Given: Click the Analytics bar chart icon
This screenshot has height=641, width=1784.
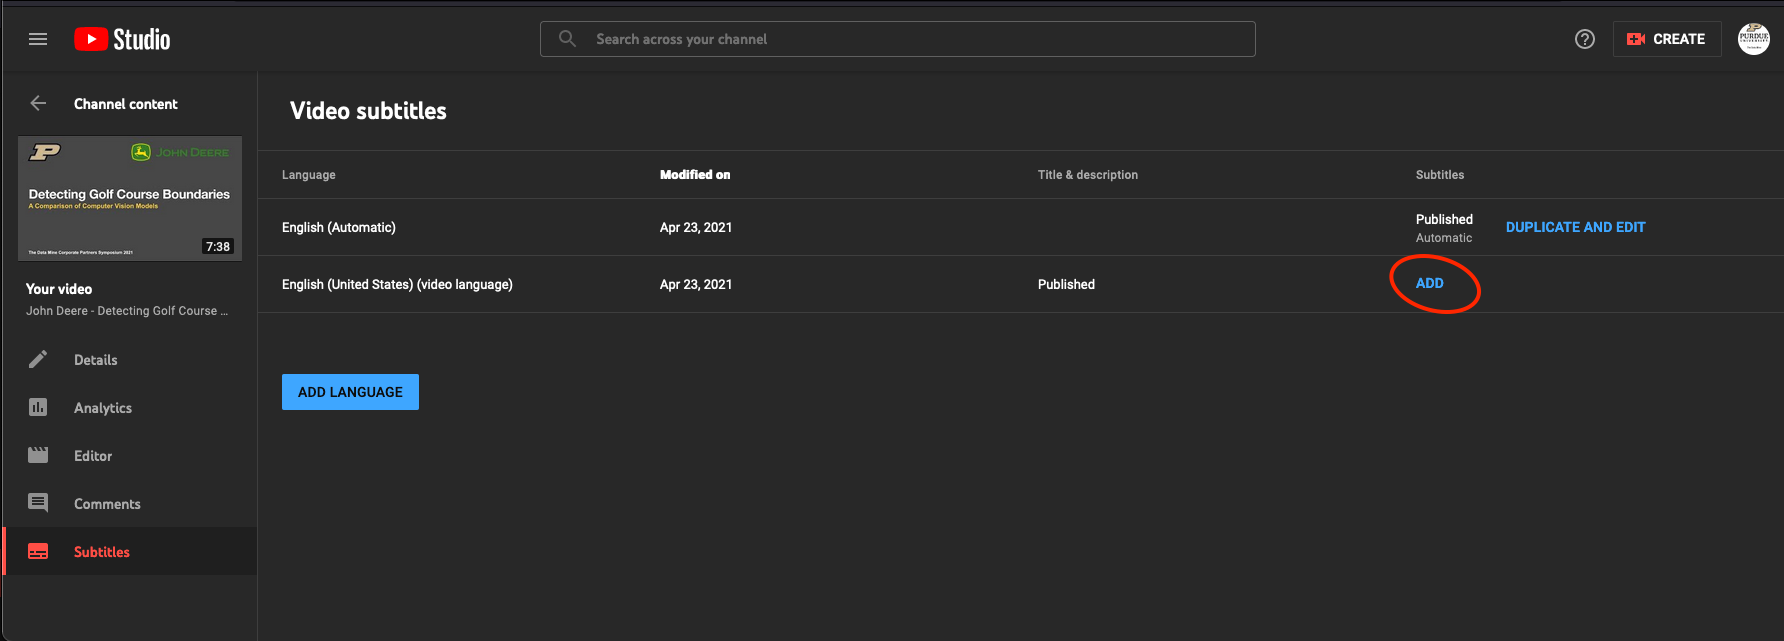Looking at the screenshot, I should (x=38, y=408).
